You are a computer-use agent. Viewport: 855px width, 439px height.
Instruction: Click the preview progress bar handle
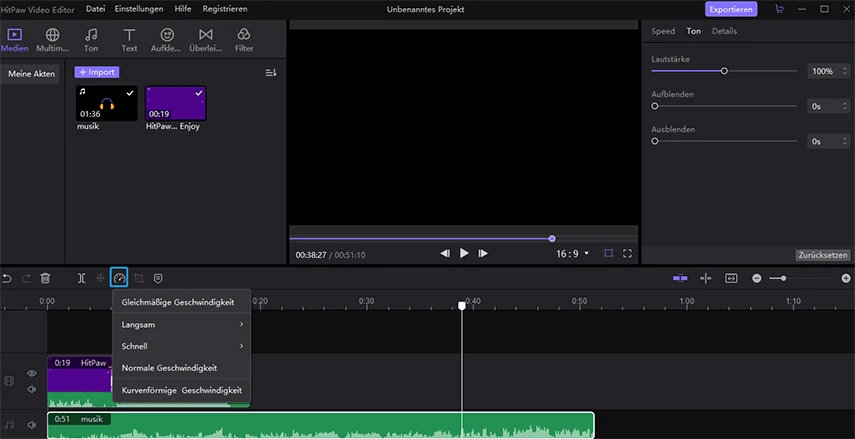(x=552, y=239)
